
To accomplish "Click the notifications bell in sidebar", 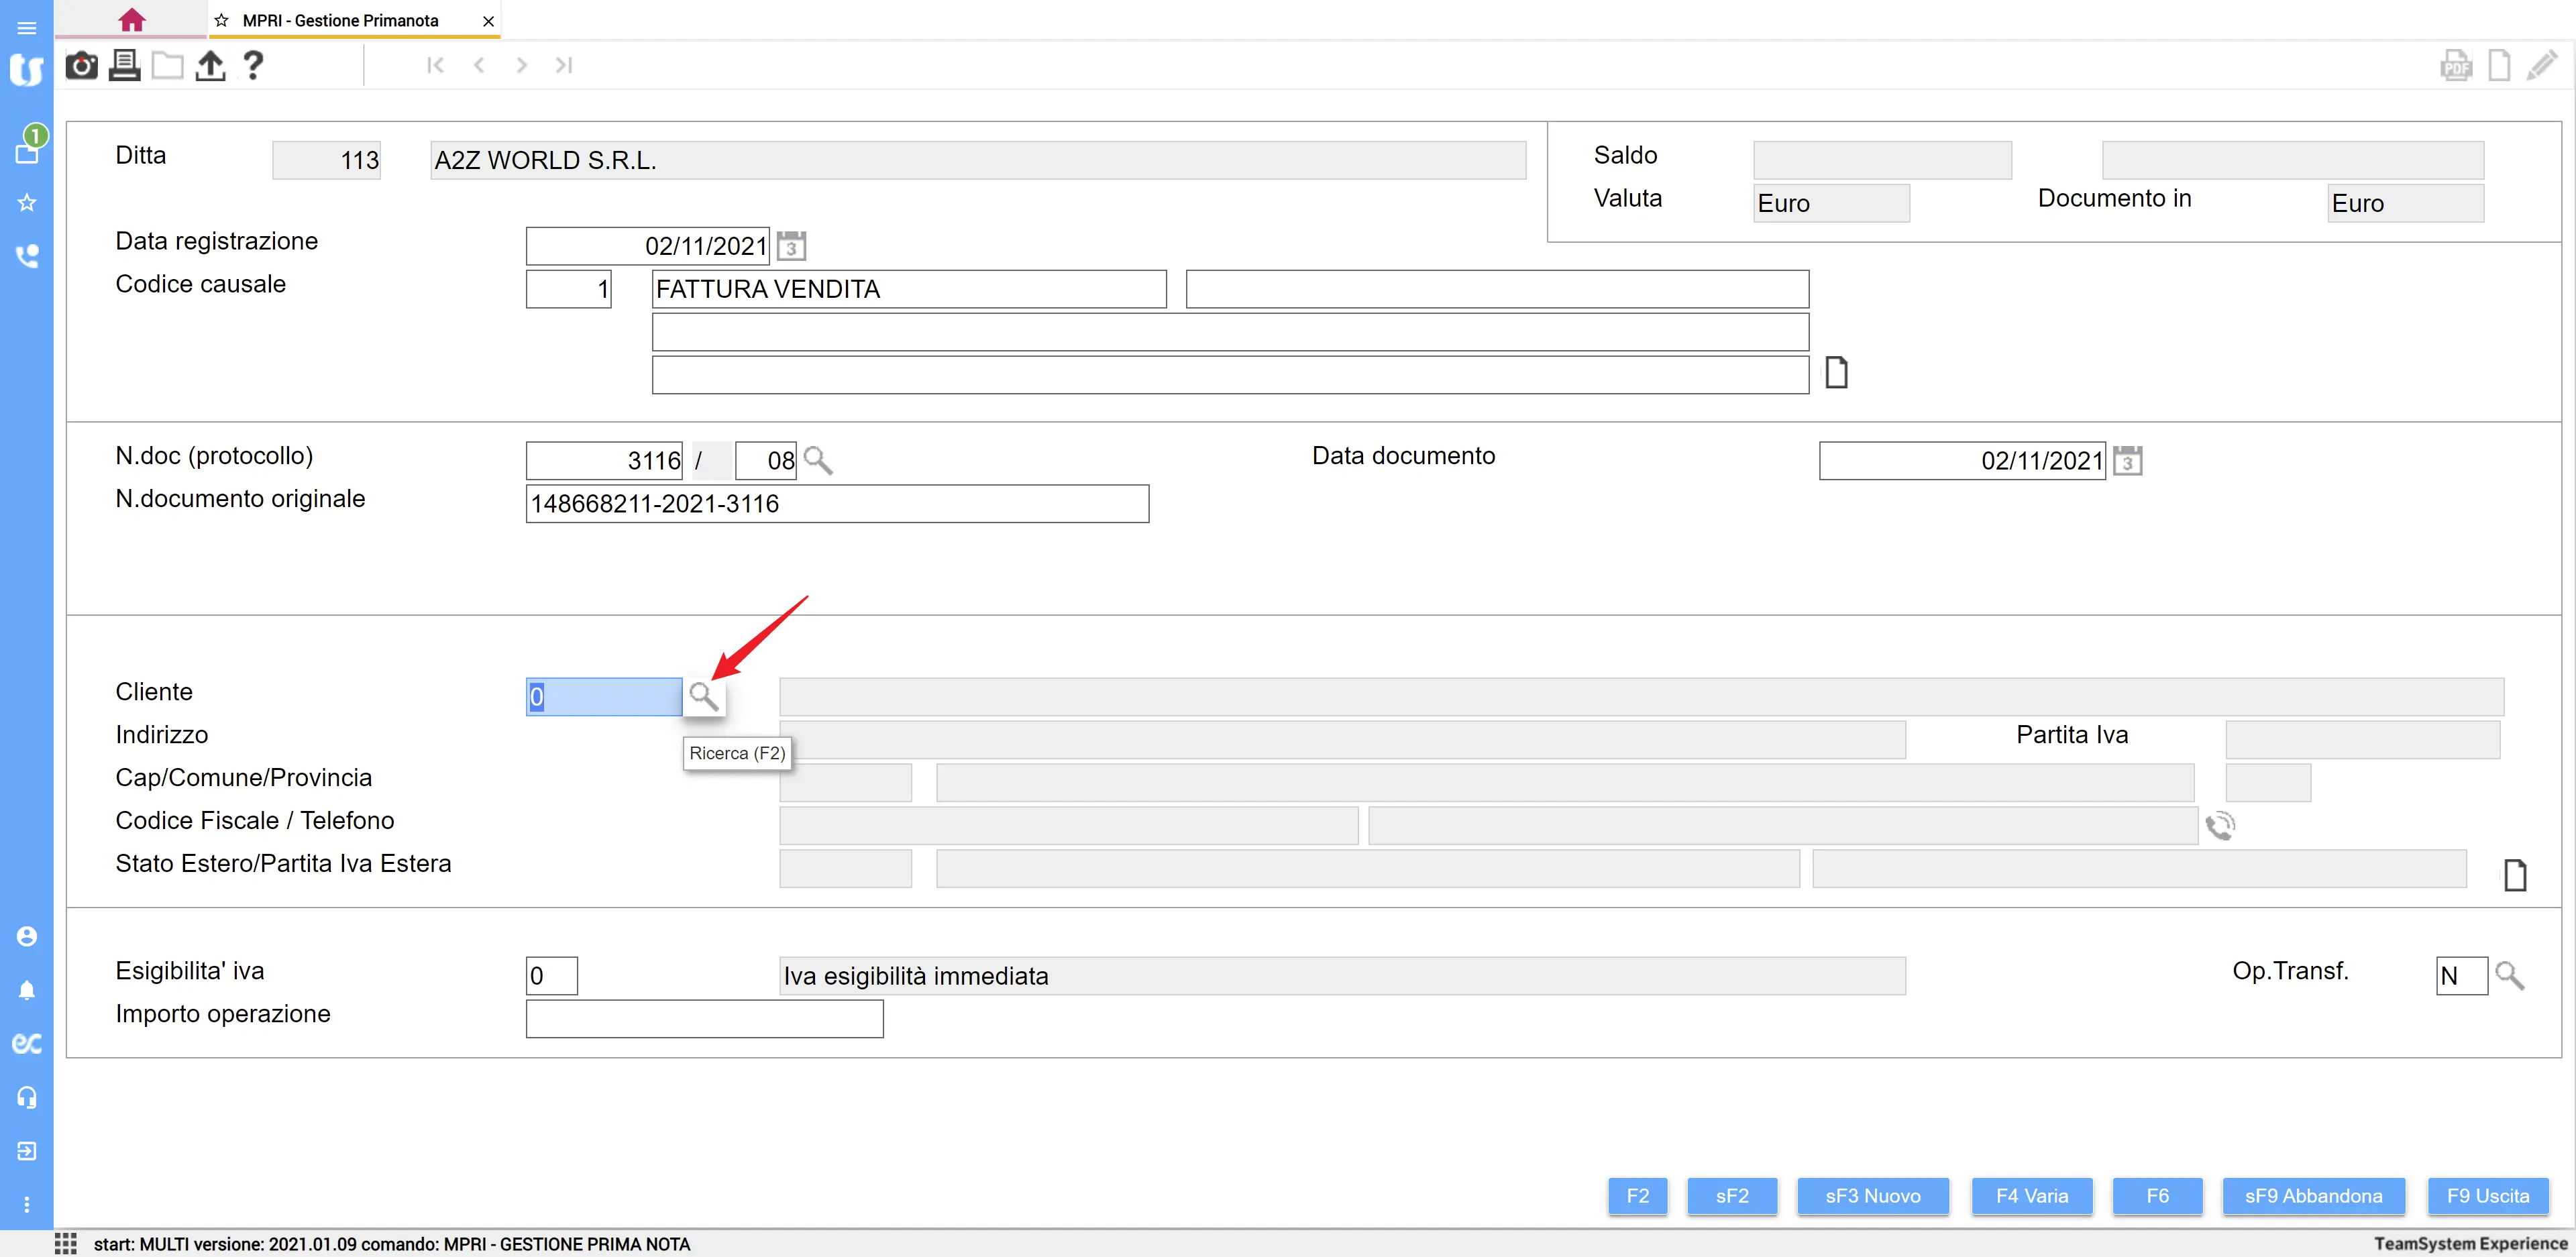I will (x=27, y=990).
